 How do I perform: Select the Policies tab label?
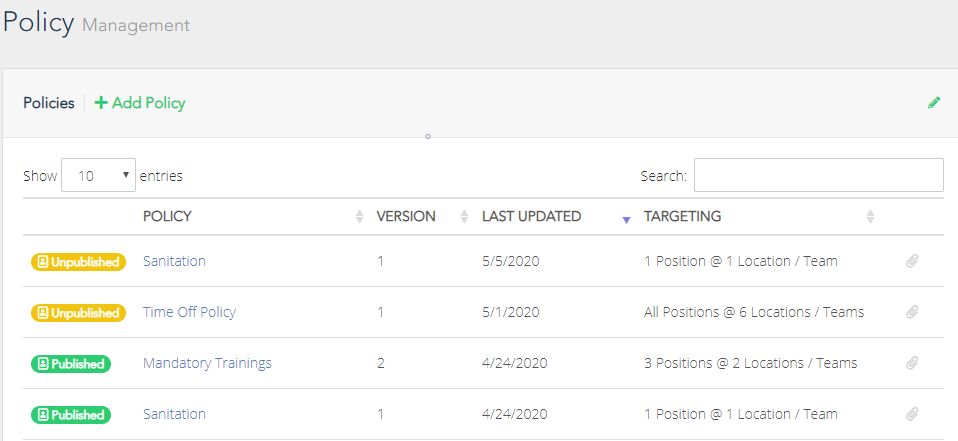pyautogui.click(x=49, y=103)
